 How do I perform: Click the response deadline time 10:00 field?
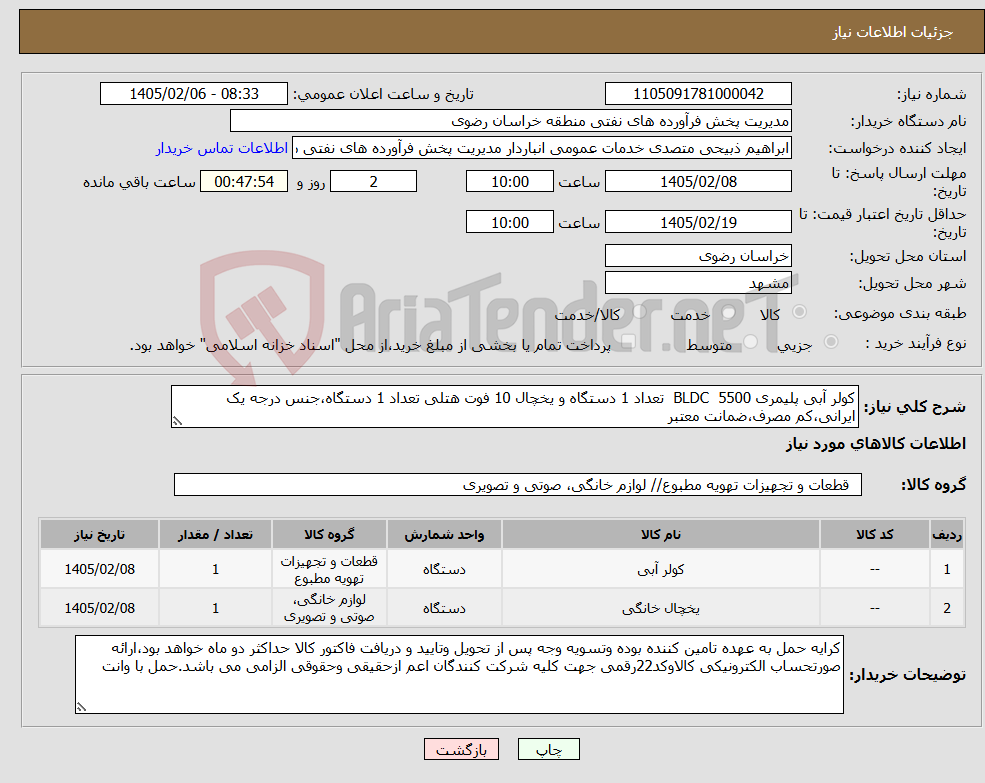(509, 182)
